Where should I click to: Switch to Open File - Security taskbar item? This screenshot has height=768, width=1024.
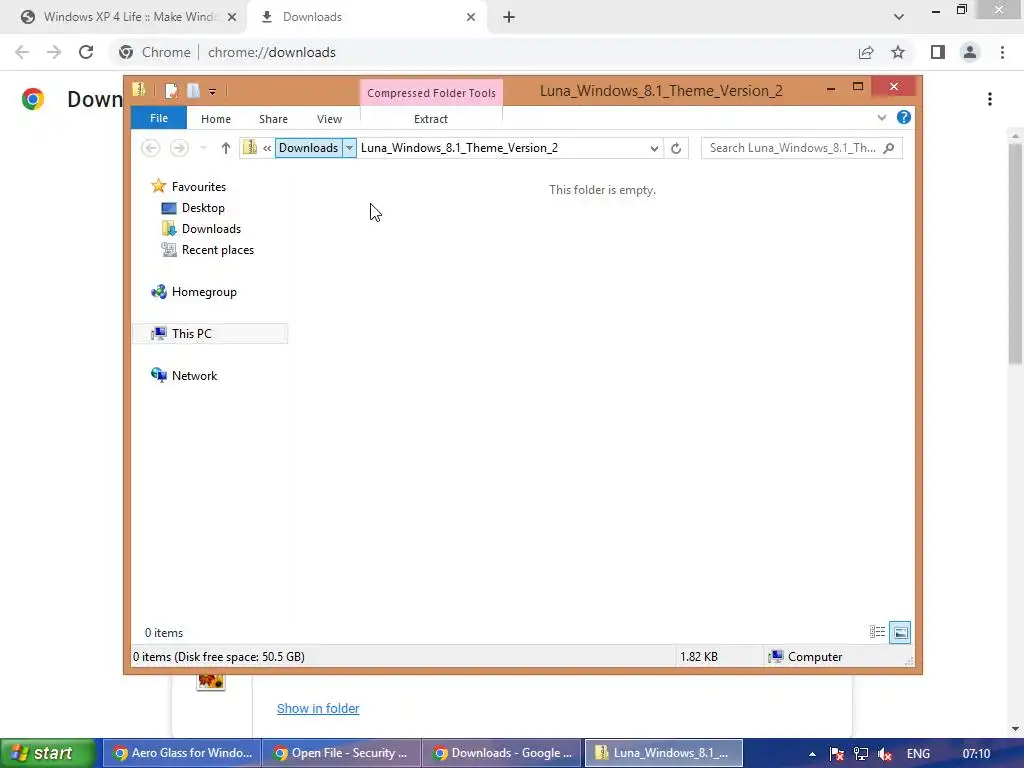(x=342, y=753)
